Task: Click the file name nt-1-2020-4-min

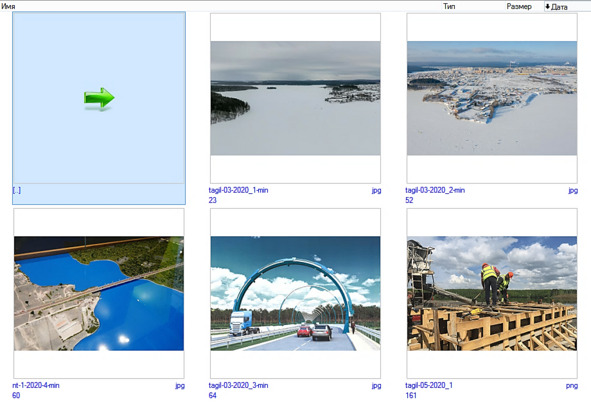Action: tap(36, 385)
